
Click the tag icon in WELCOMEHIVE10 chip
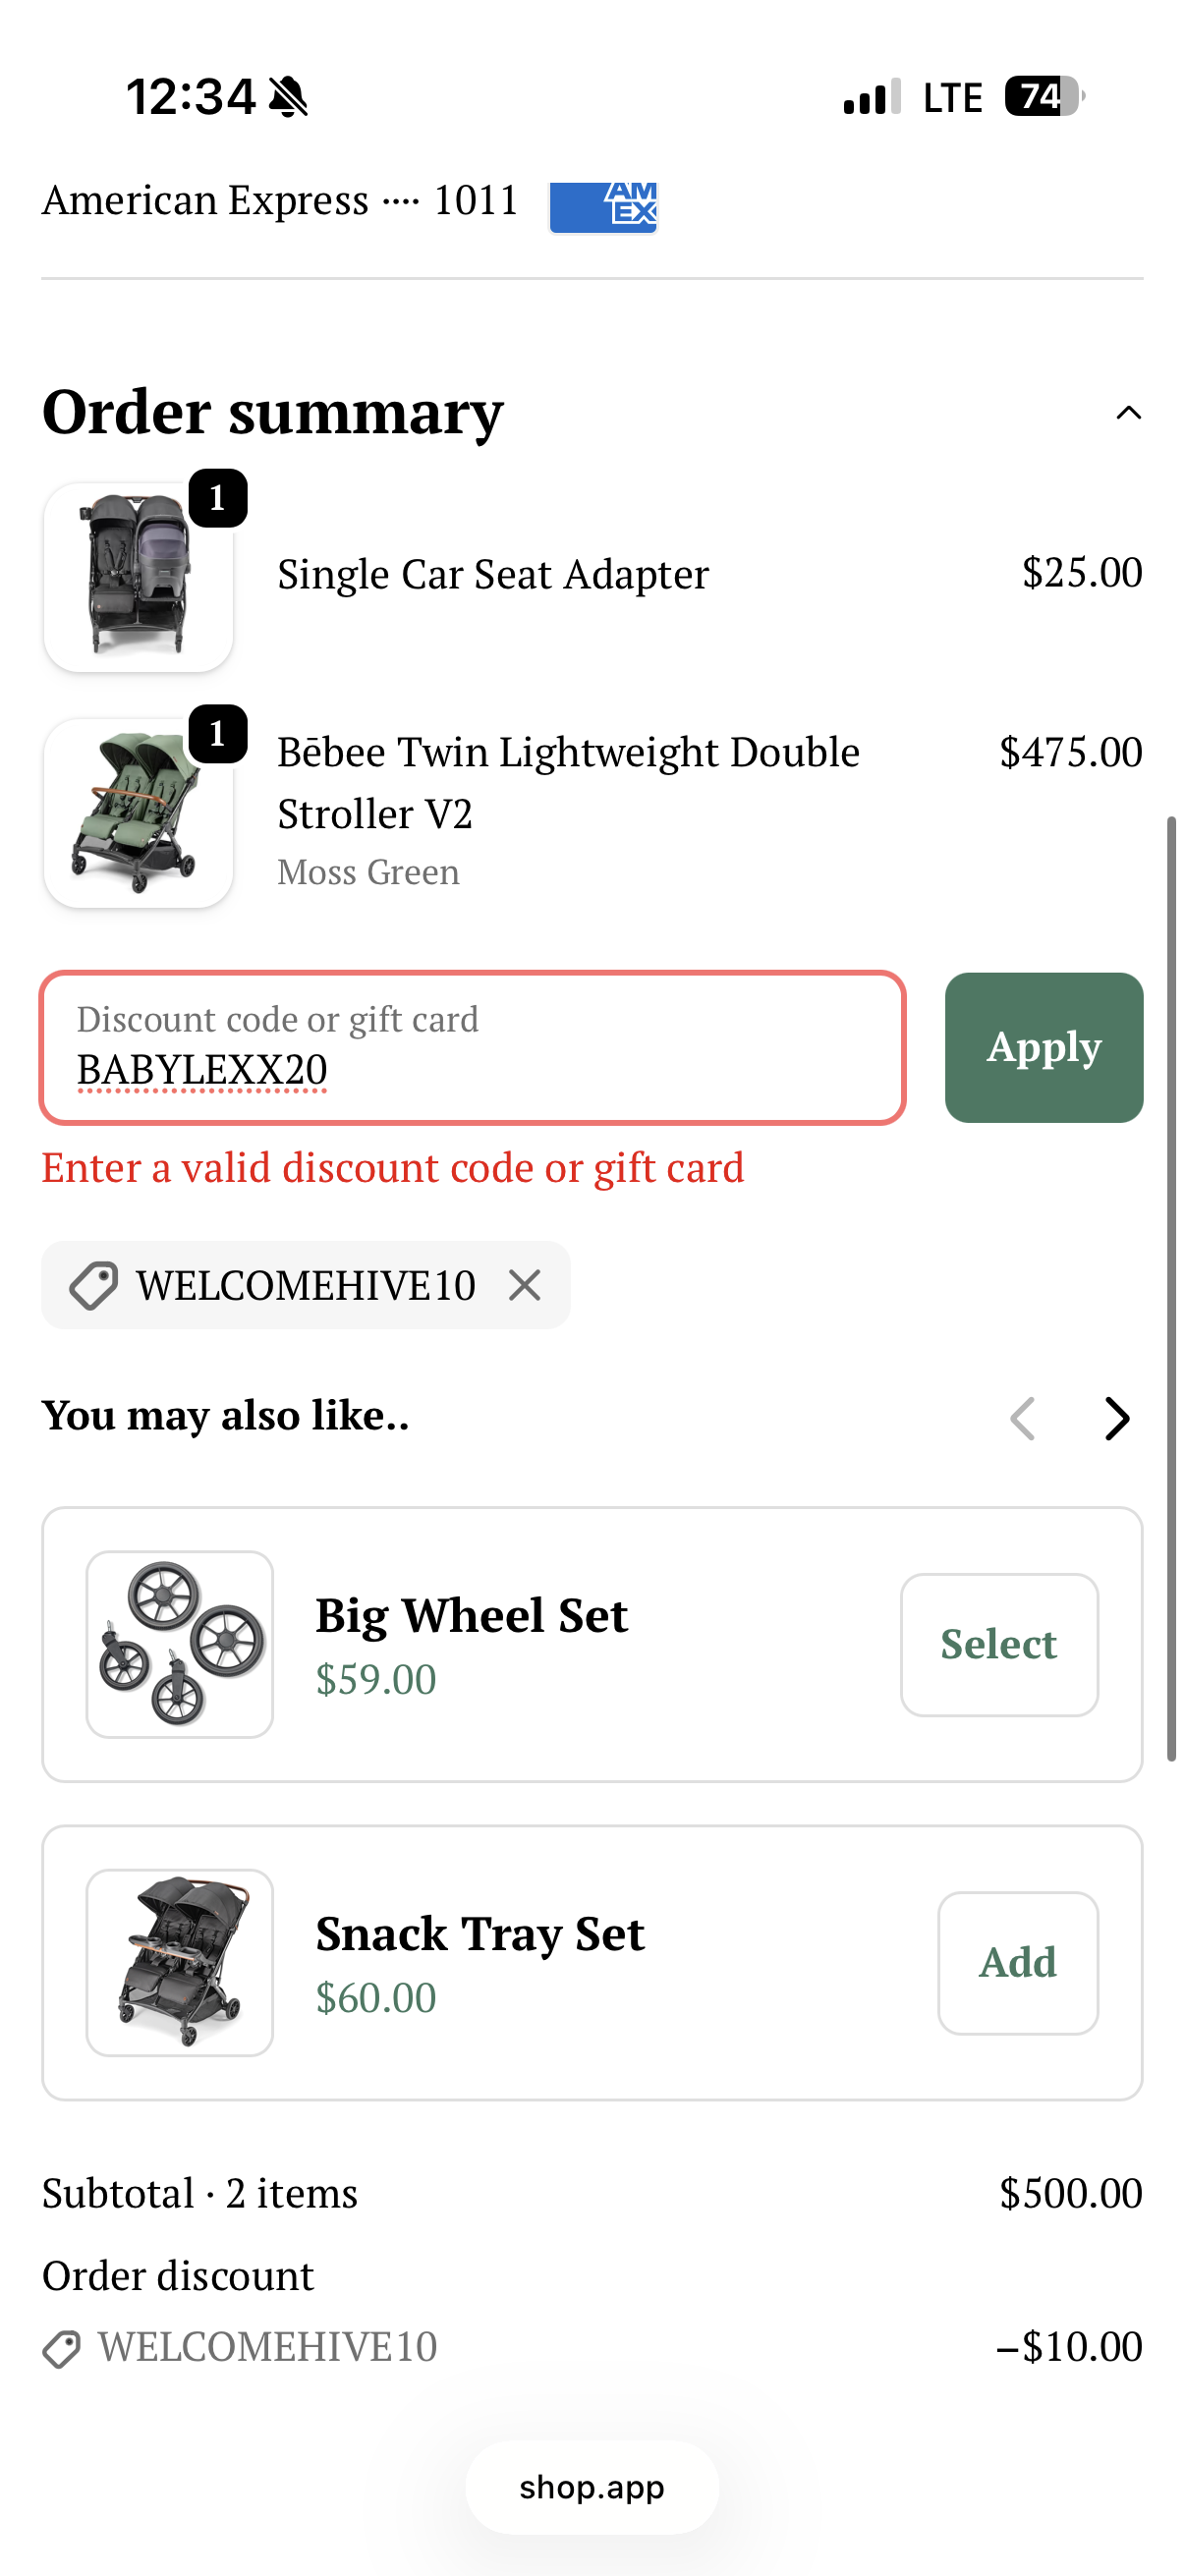click(x=93, y=1285)
